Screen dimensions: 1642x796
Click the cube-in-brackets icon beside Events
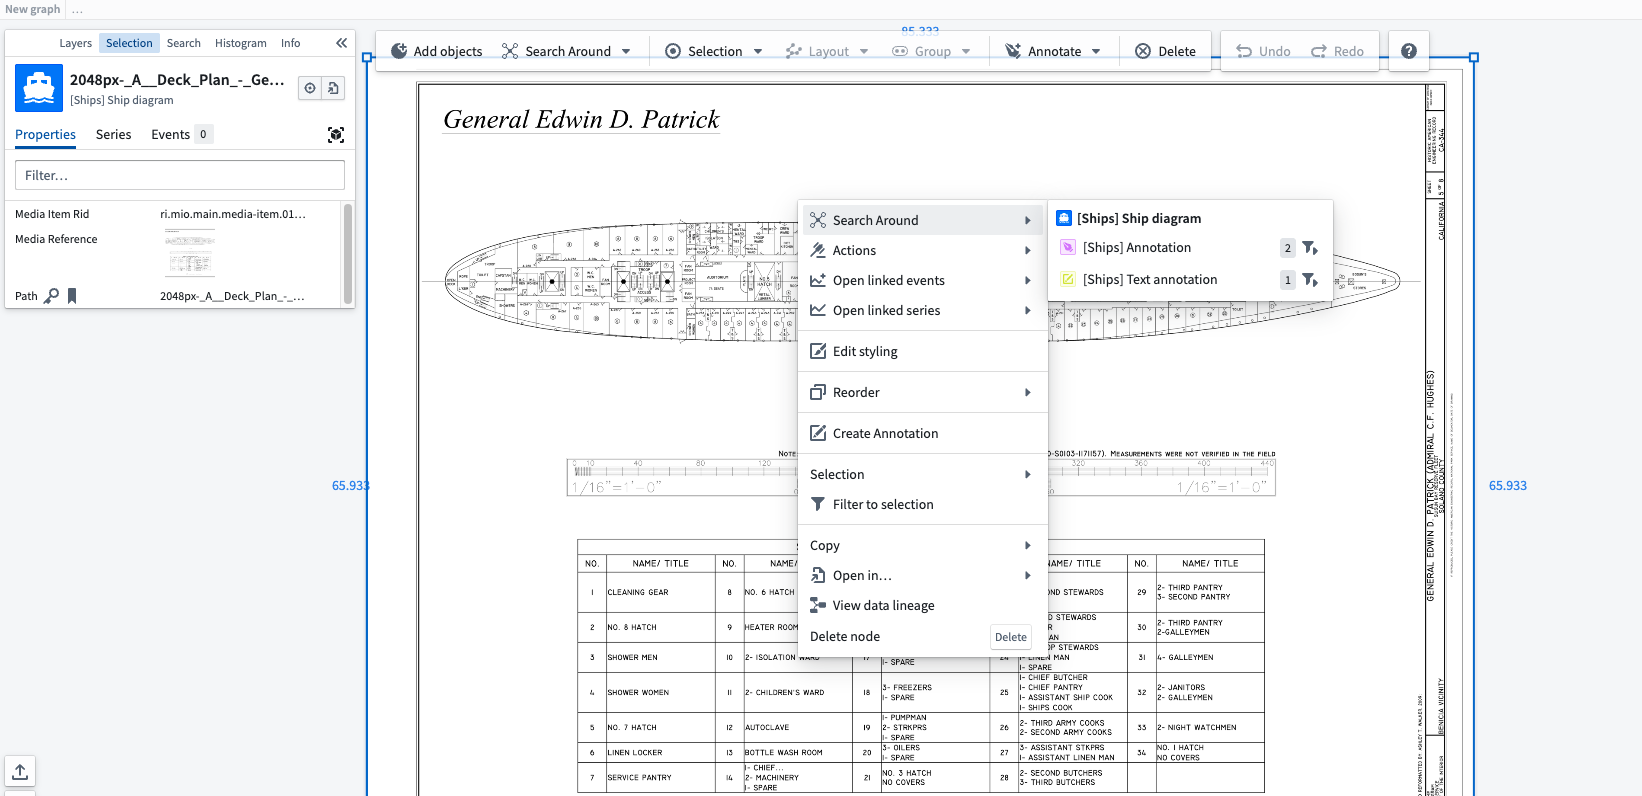point(336,135)
